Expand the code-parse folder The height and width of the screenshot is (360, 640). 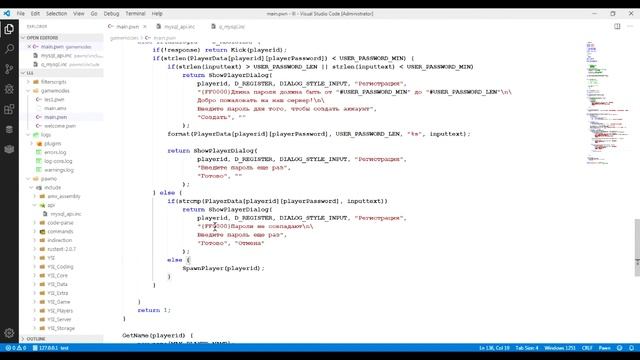[61, 223]
